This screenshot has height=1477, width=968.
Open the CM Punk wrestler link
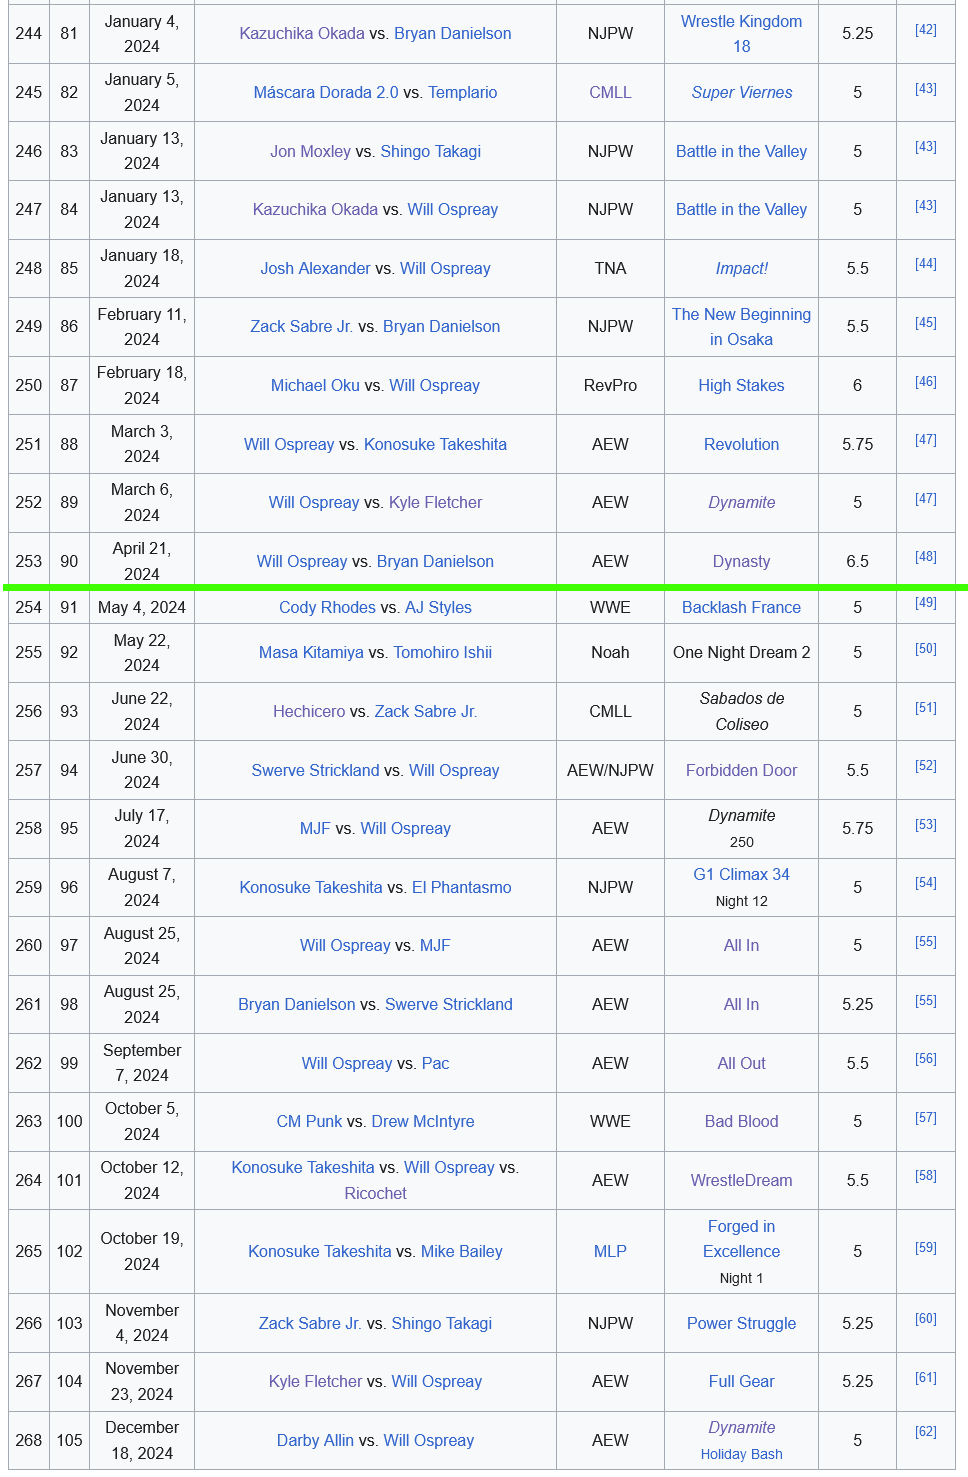(309, 1121)
